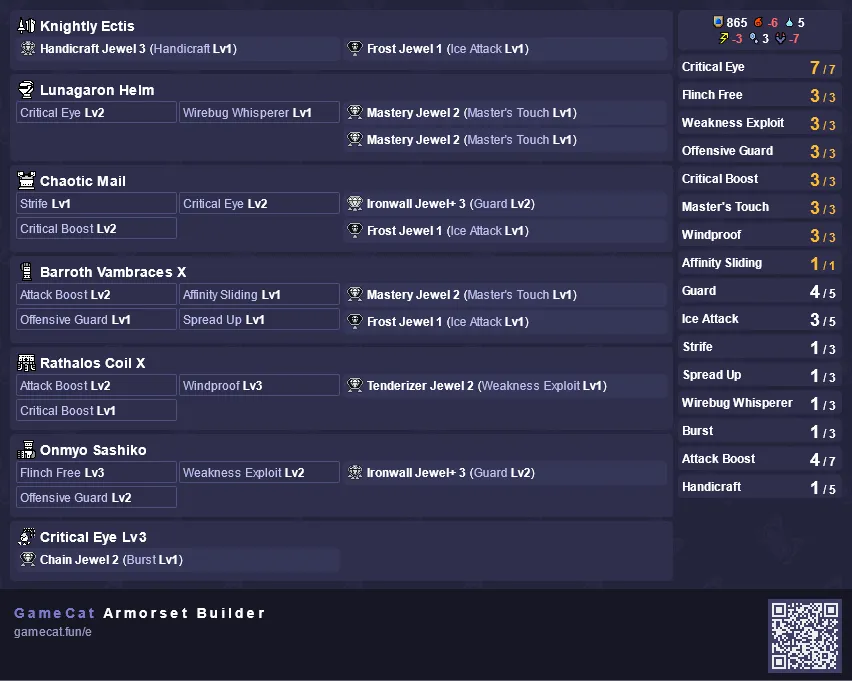Viewport: 852px width, 681px height.
Task: Select the Critical Eye 7/7 skill summary row
Action: point(759,67)
